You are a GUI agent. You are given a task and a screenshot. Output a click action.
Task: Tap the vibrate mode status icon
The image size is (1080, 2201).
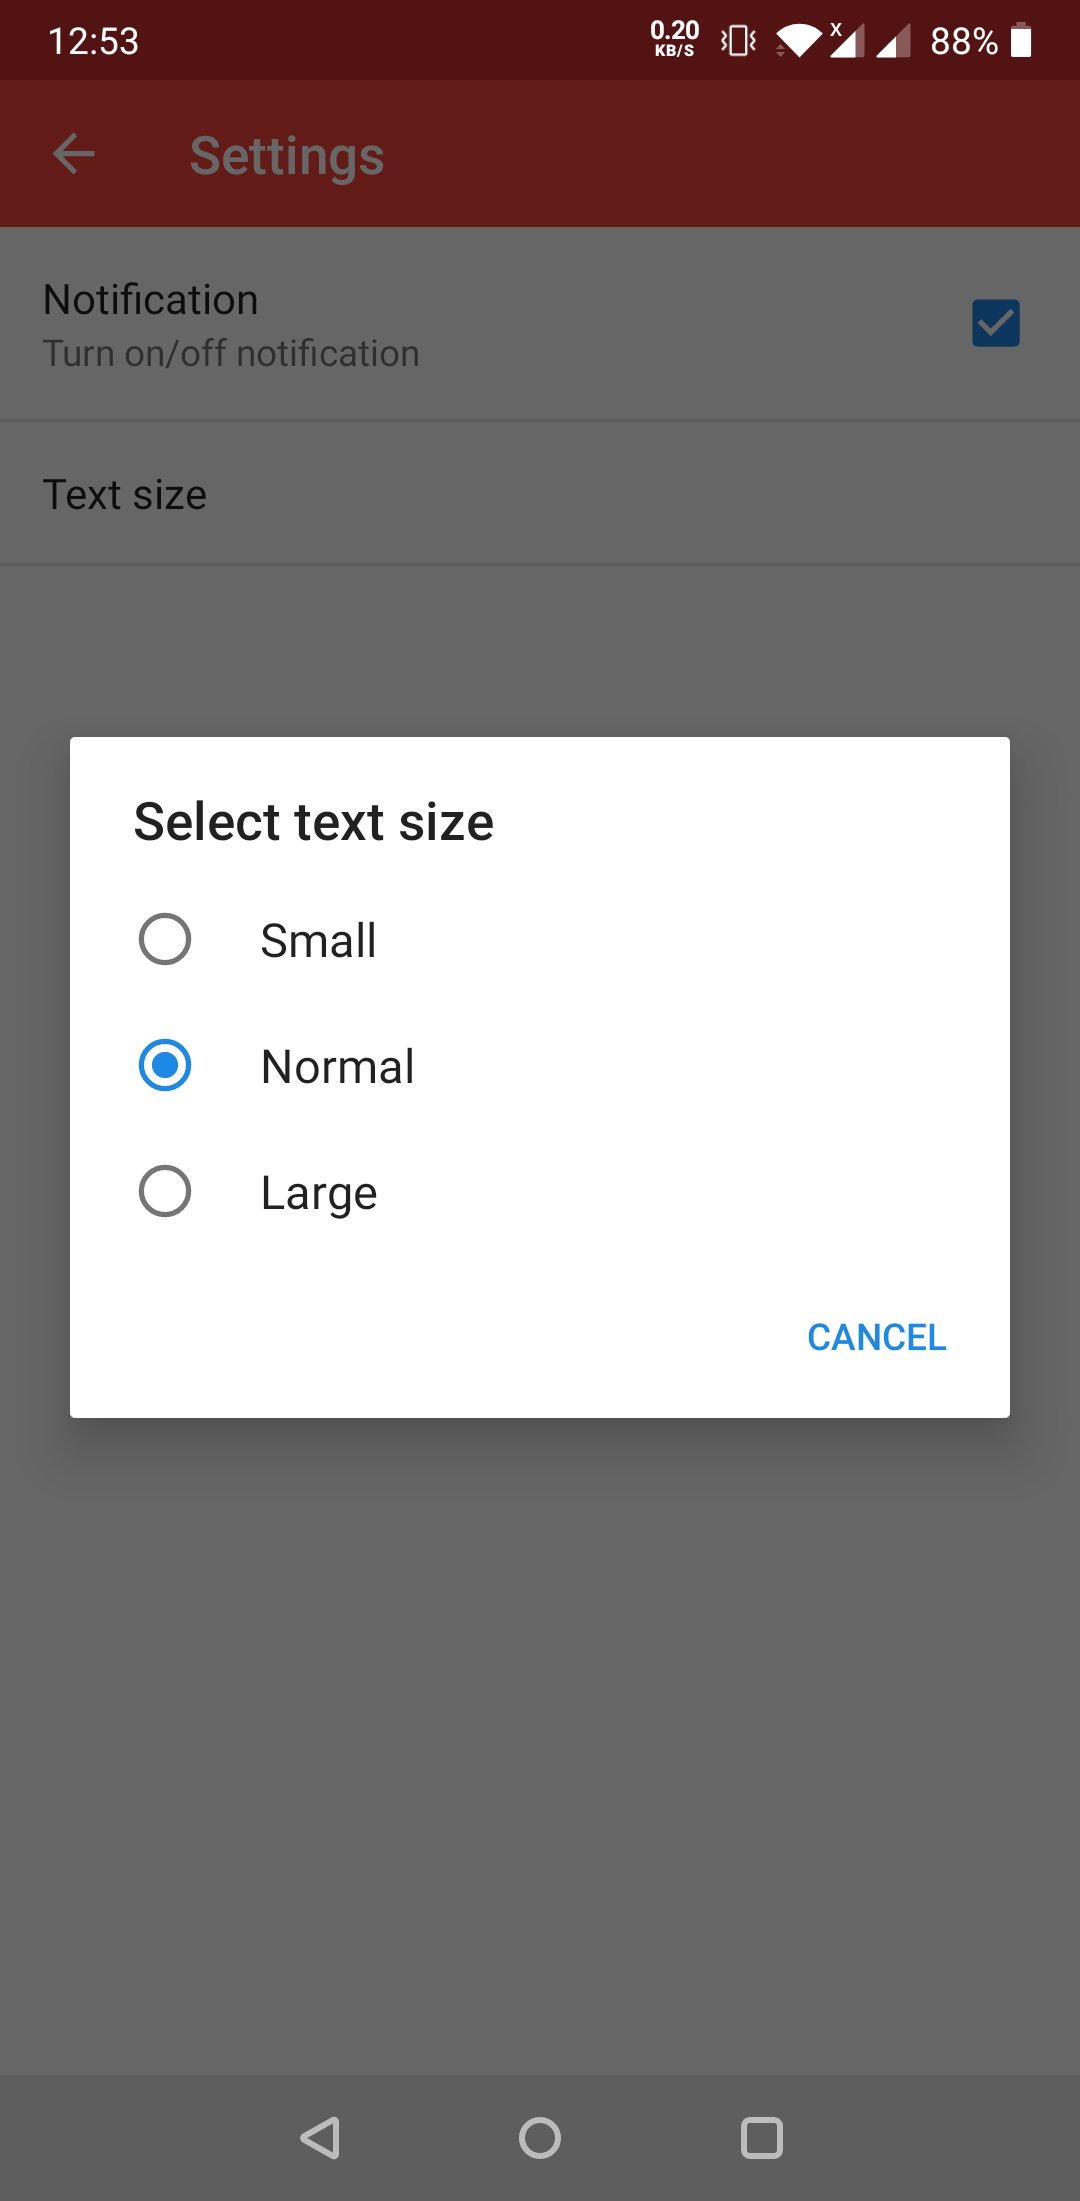pyautogui.click(x=738, y=41)
